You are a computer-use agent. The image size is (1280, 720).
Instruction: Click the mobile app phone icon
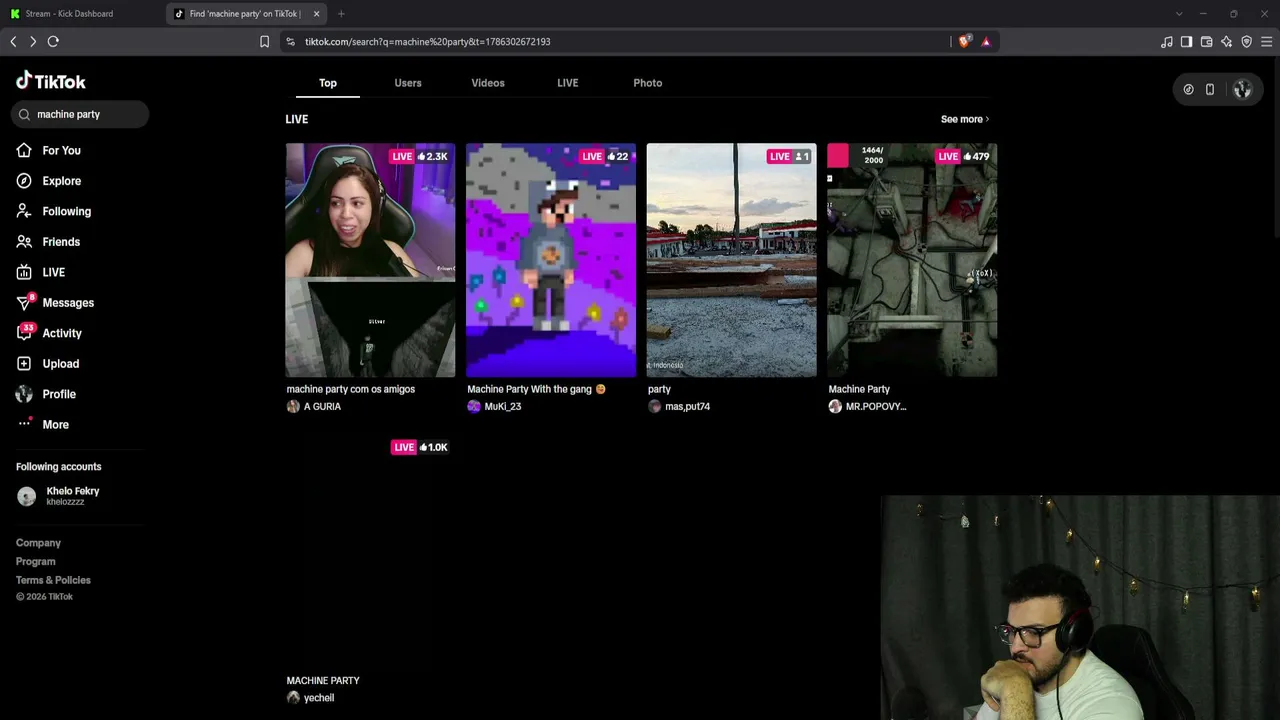[1210, 90]
